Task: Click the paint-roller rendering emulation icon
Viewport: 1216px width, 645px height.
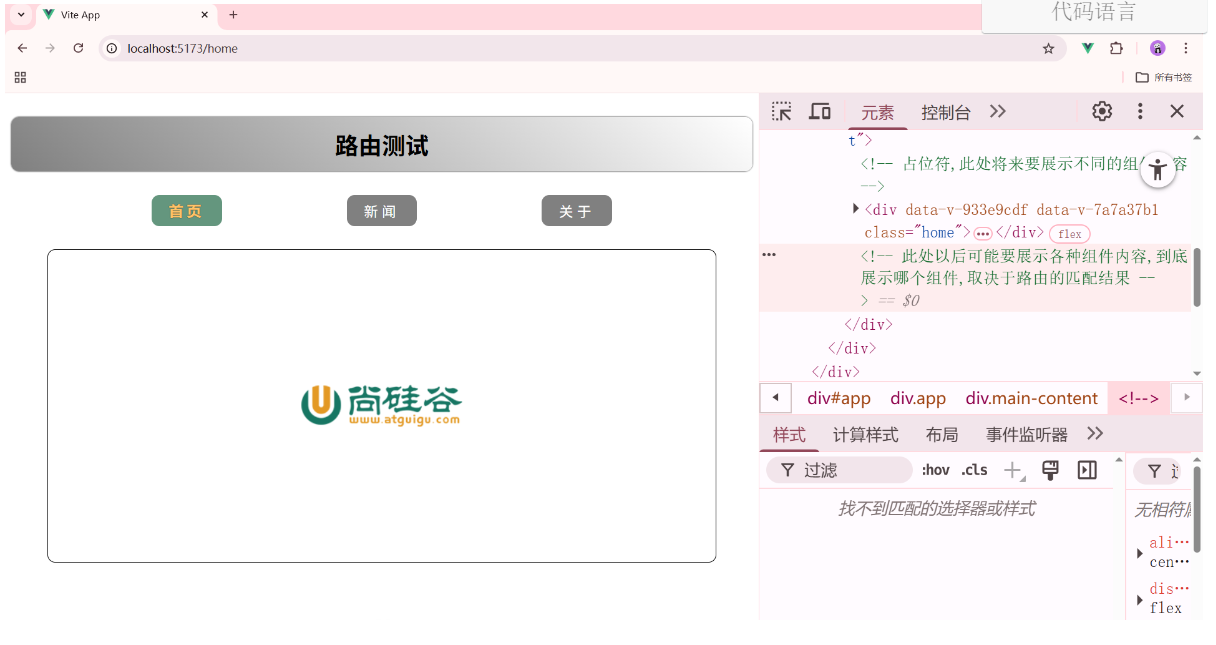Action: click(1050, 470)
